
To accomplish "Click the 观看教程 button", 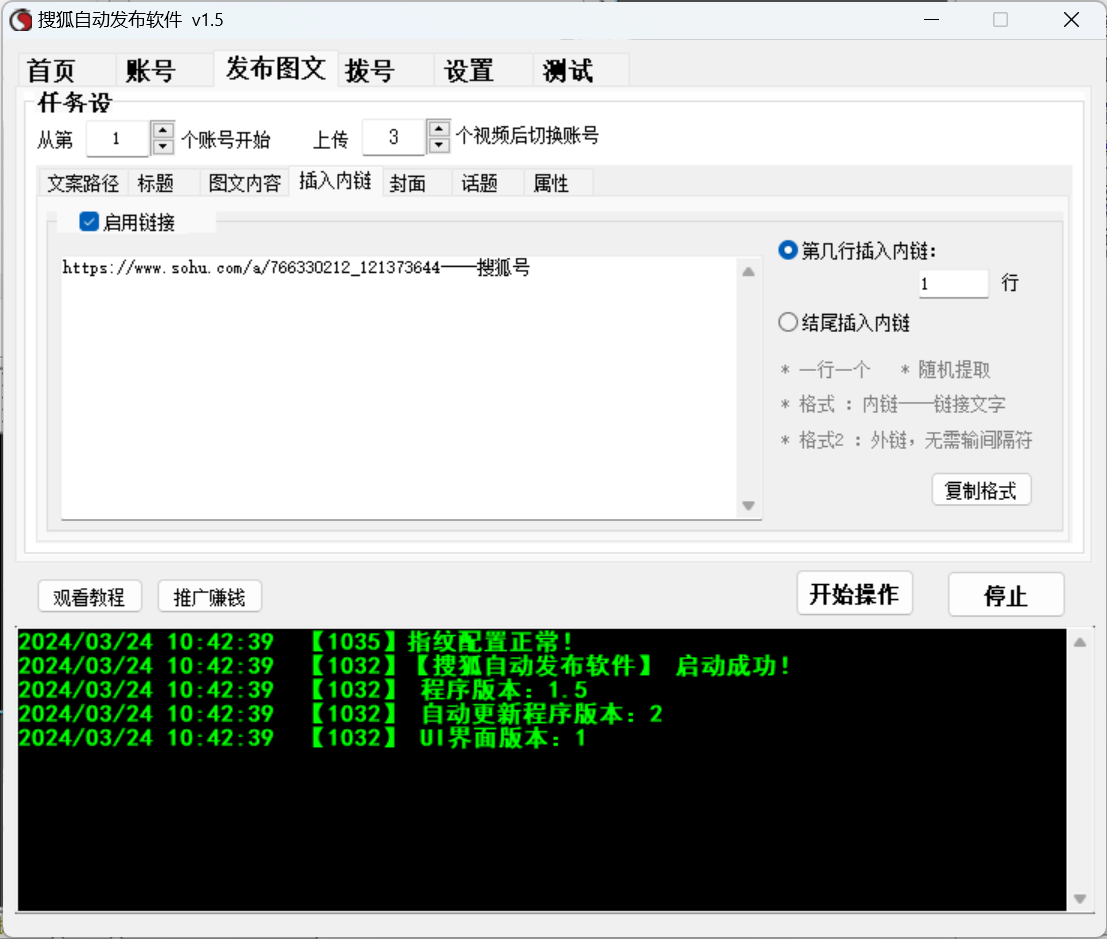I will tap(90, 597).
